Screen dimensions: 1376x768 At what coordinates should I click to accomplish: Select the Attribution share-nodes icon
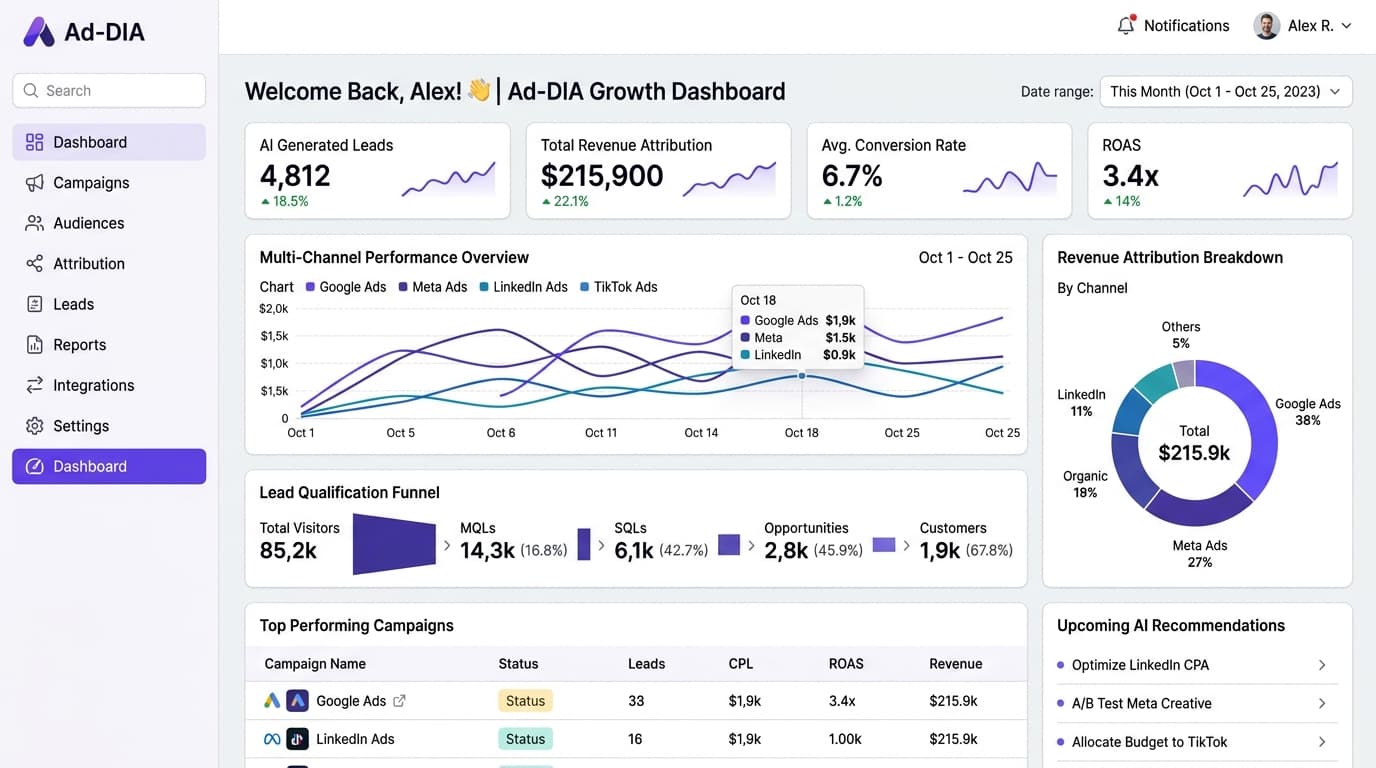click(x=35, y=264)
